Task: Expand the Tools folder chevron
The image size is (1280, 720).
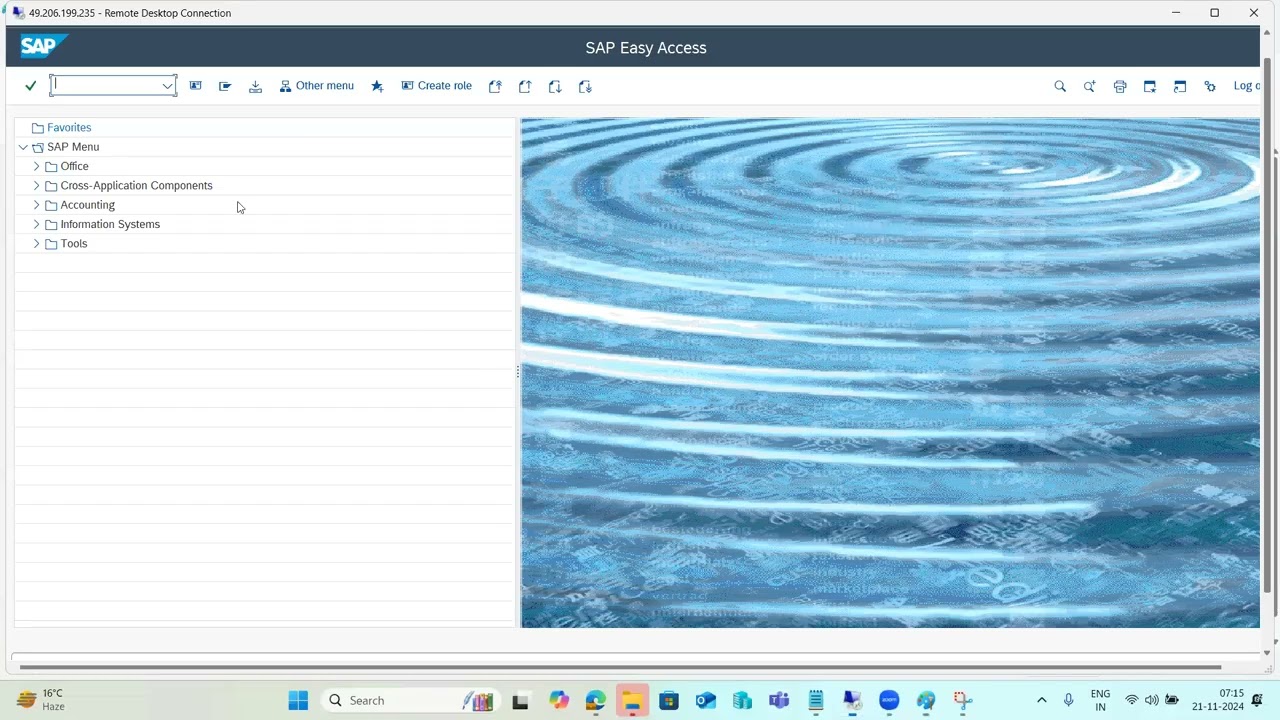Action: [37, 244]
